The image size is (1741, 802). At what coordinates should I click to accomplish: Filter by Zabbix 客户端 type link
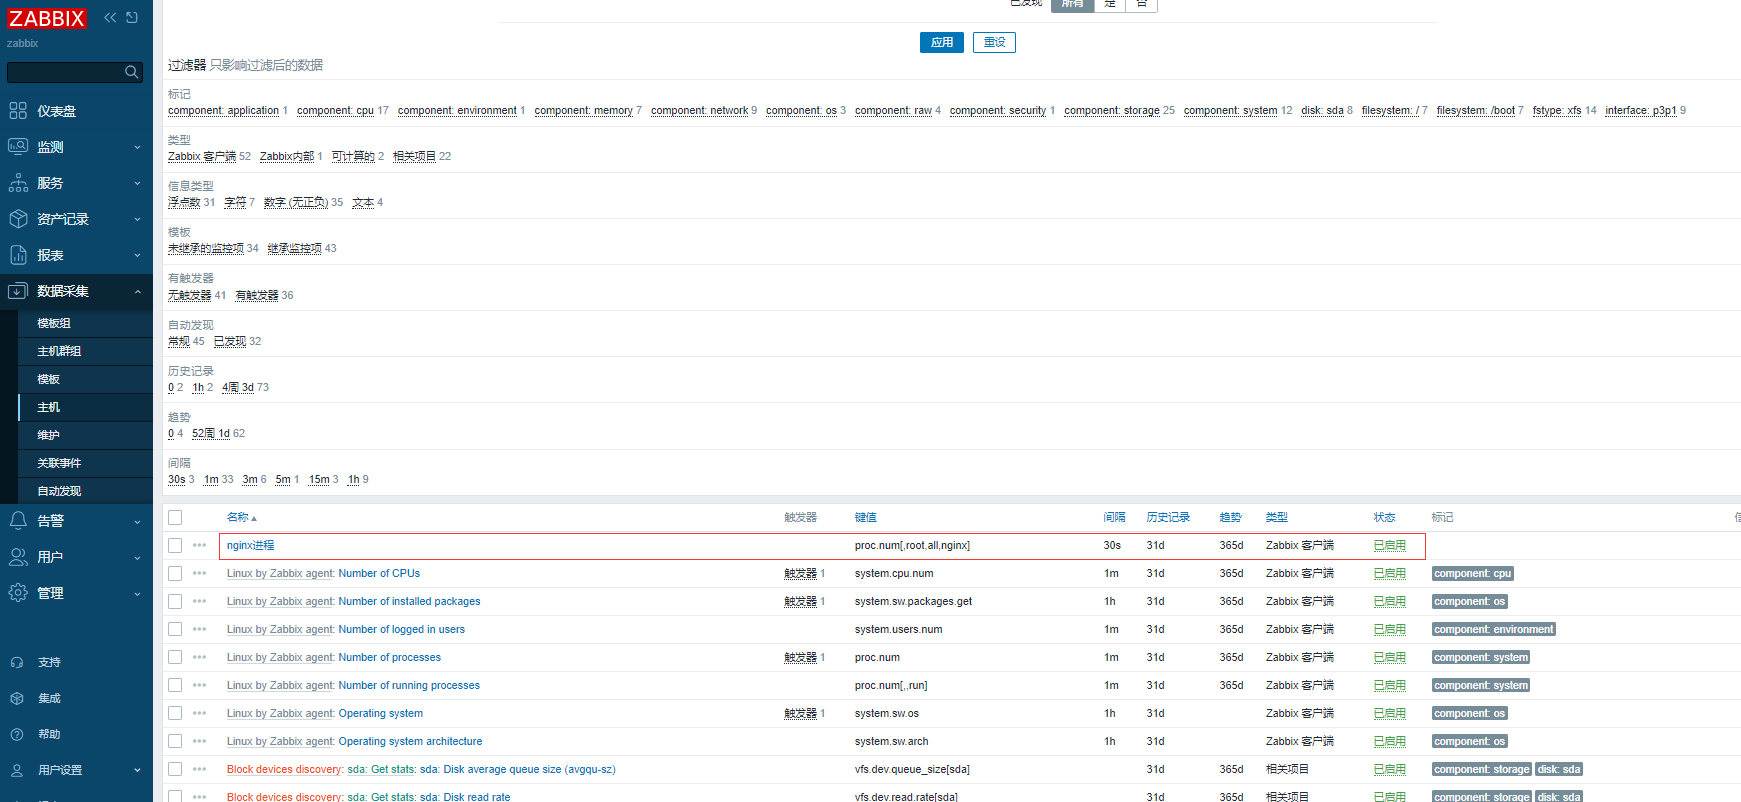click(202, 156)
